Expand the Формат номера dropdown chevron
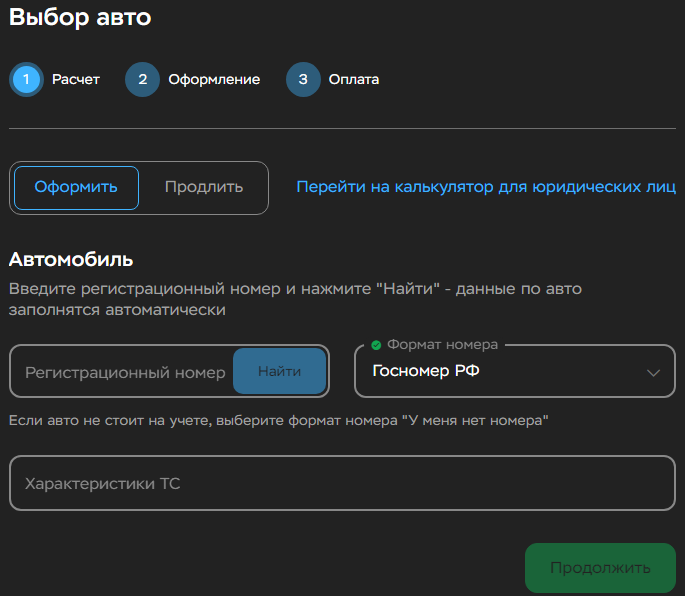685x596 pixels. pos(653,373)
